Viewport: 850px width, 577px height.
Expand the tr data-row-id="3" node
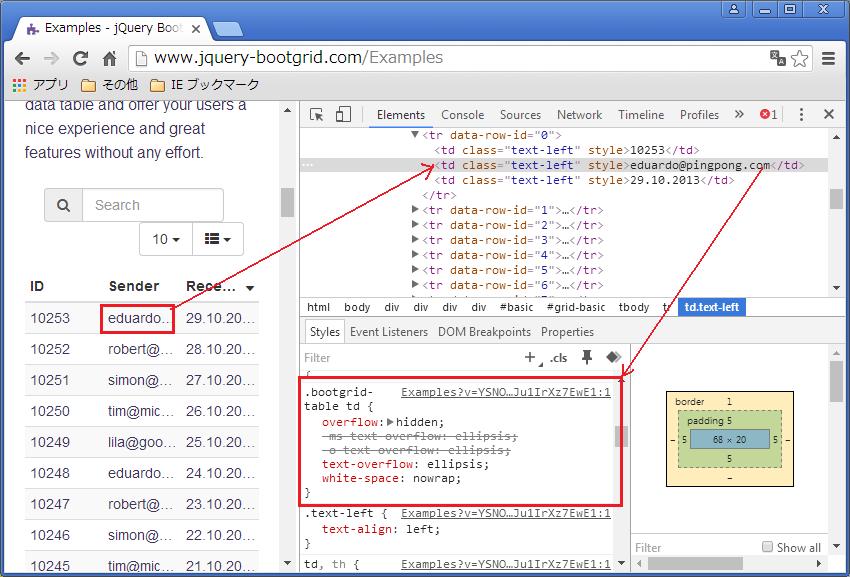[415, 240]
